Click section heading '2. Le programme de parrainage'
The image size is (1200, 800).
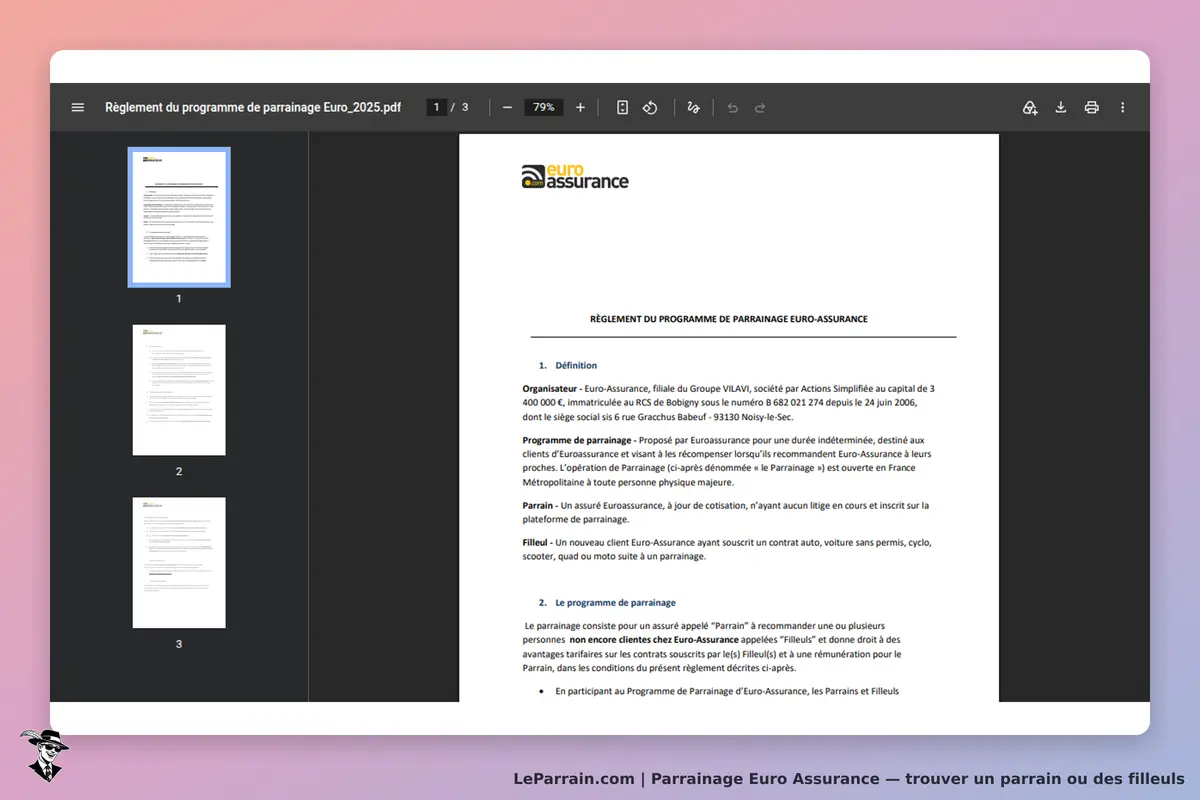607,602
